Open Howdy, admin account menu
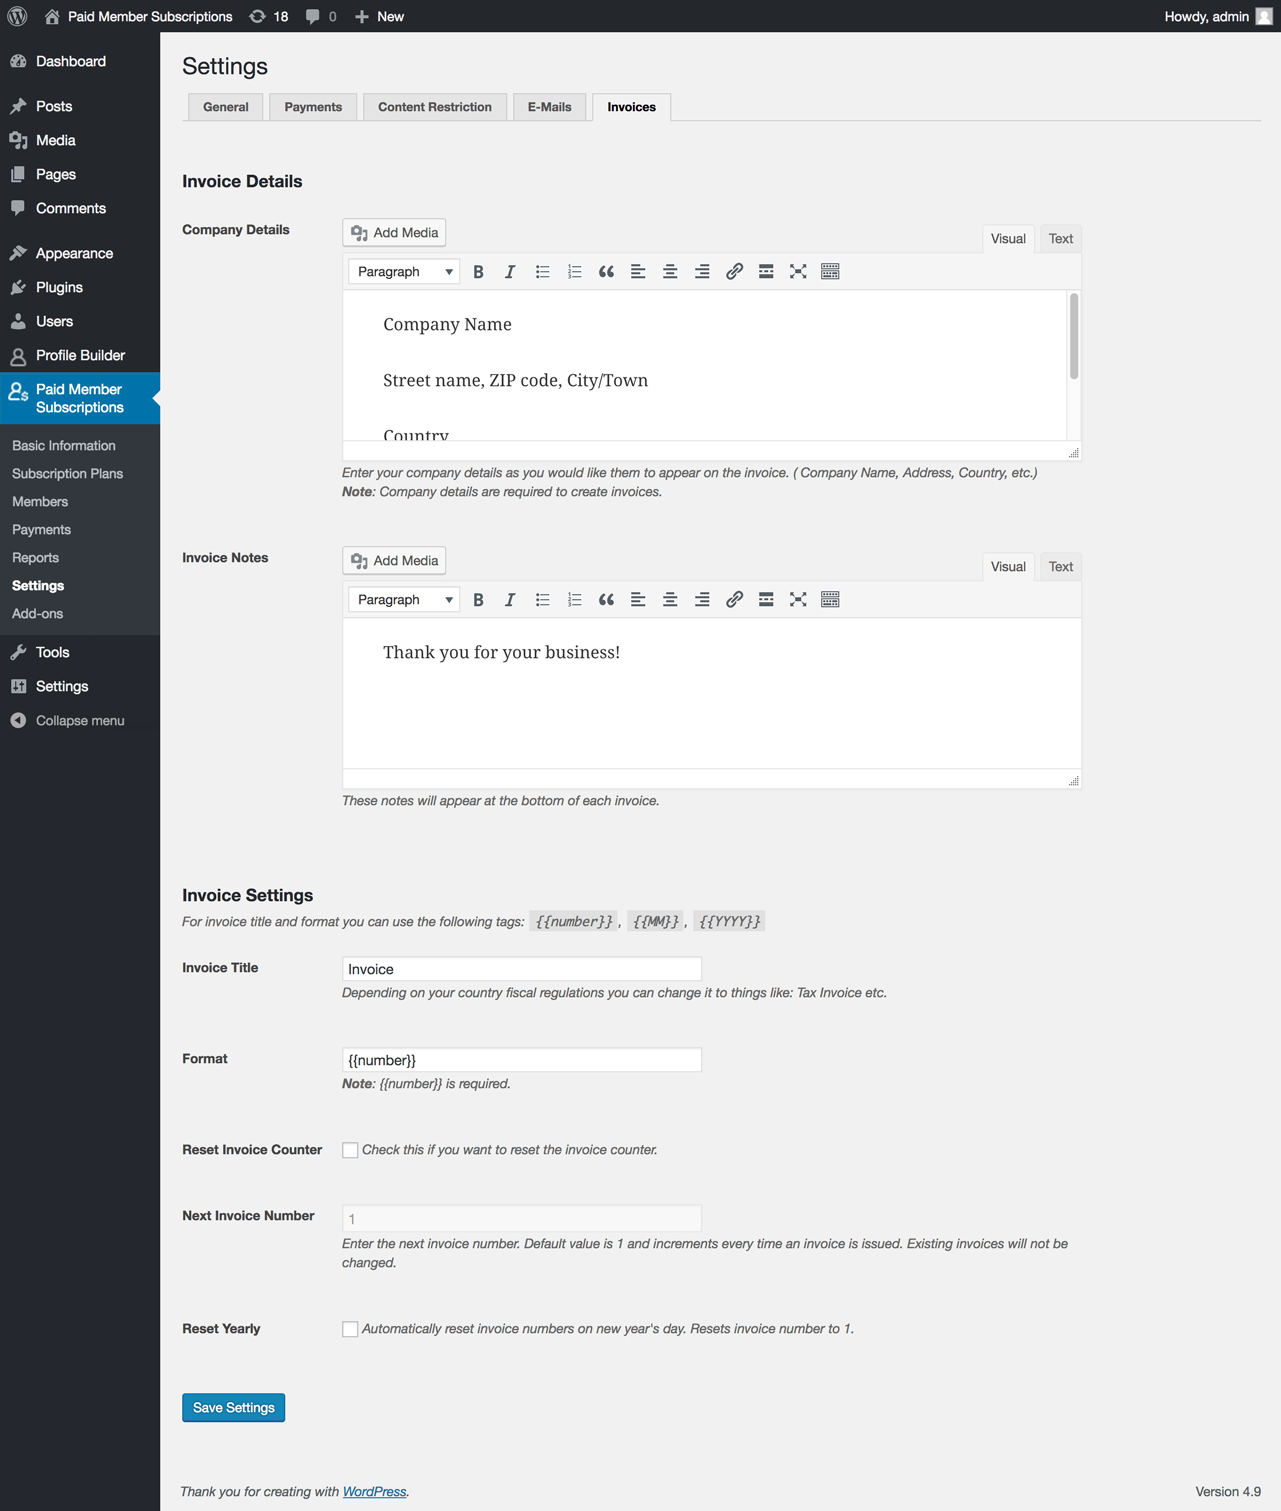1281x1511 pixels. [x=1218, y=16]
